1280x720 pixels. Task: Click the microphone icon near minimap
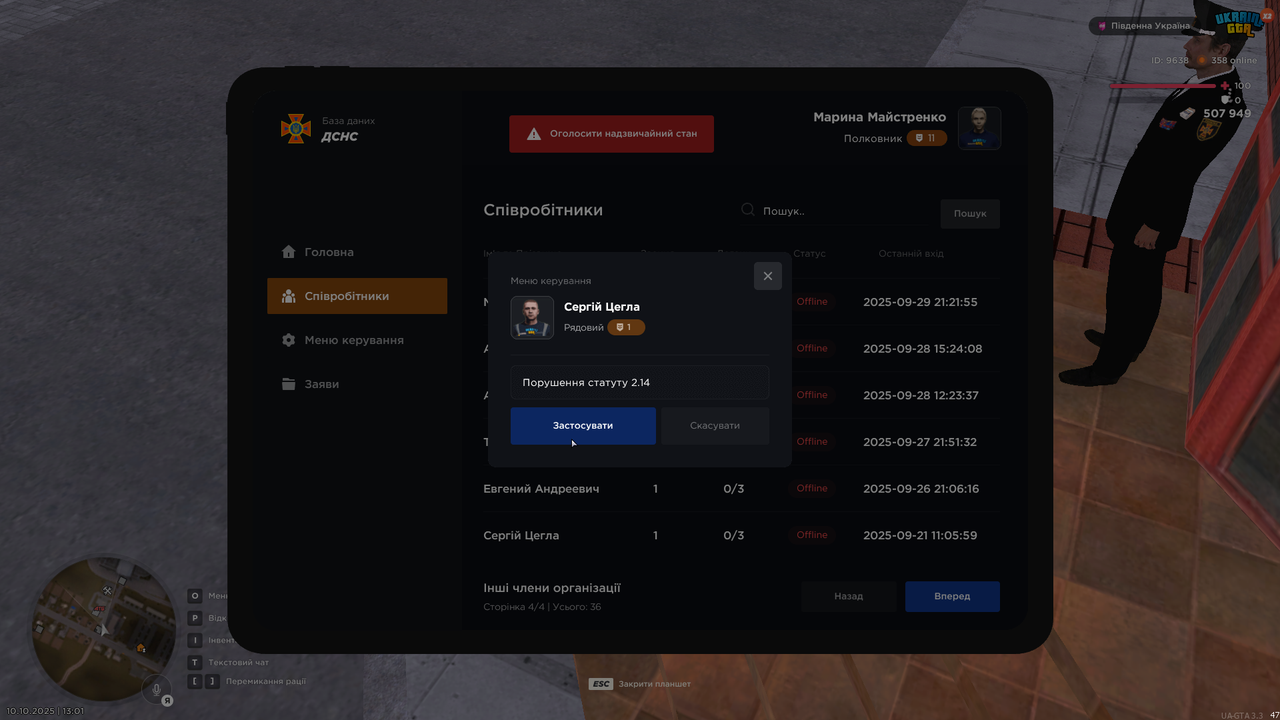pyautogui.click(x=156, y=688)
